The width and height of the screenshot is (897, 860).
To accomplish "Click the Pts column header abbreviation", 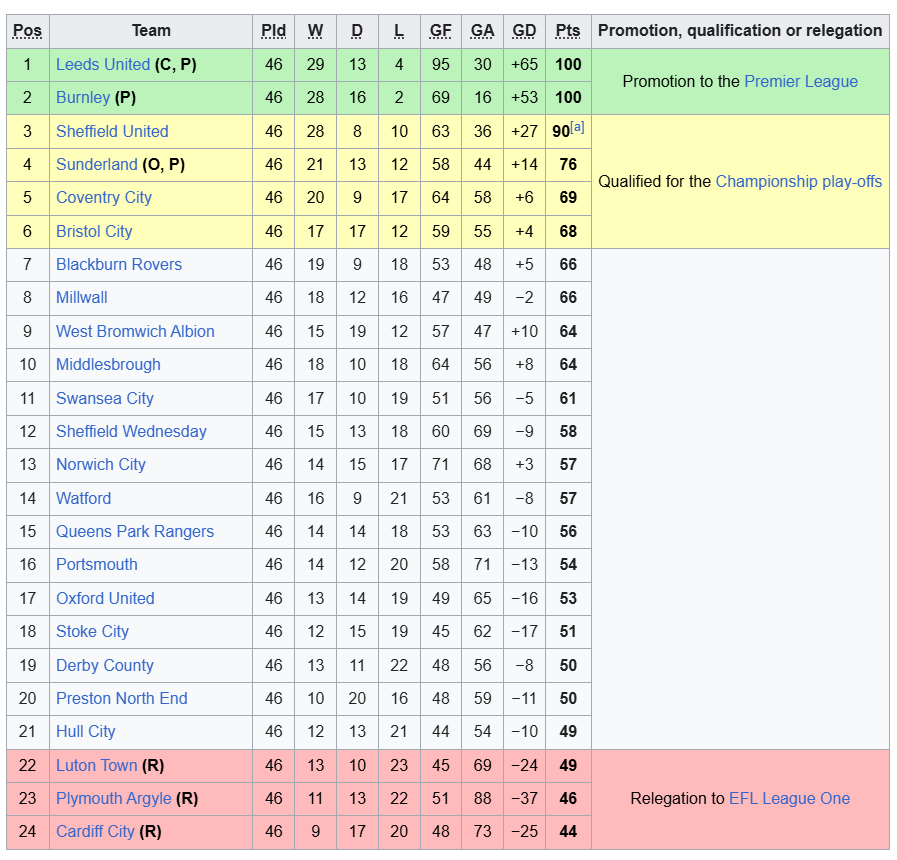I will click(x=568, y=31).
